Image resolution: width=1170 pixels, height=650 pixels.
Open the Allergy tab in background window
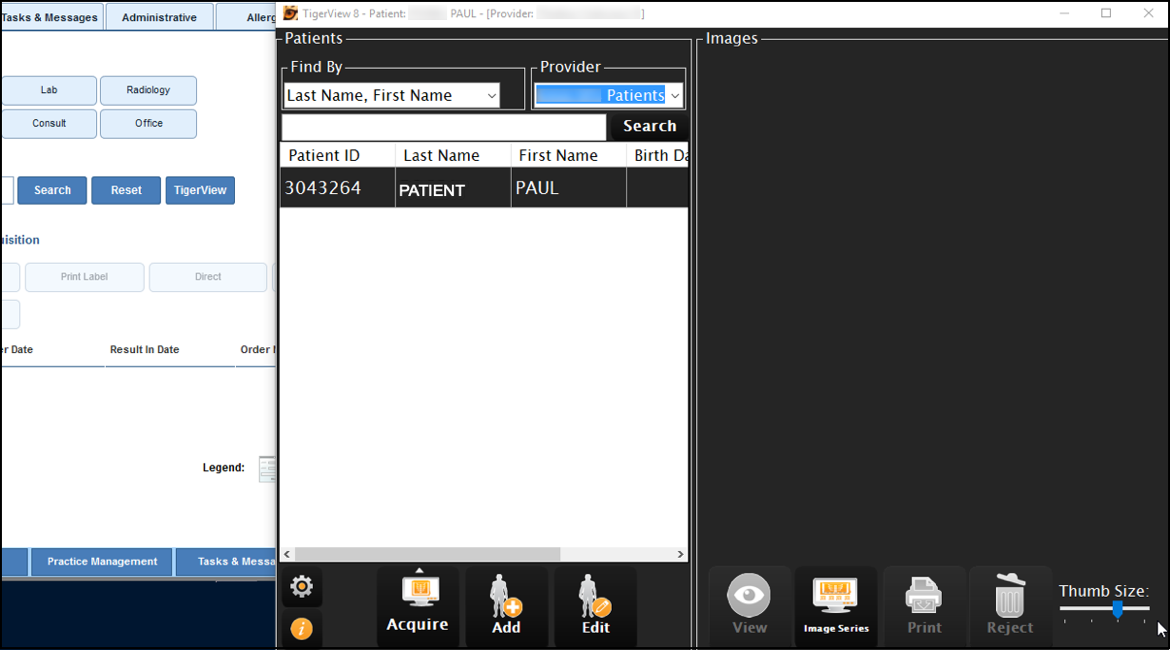coord(246,17)
